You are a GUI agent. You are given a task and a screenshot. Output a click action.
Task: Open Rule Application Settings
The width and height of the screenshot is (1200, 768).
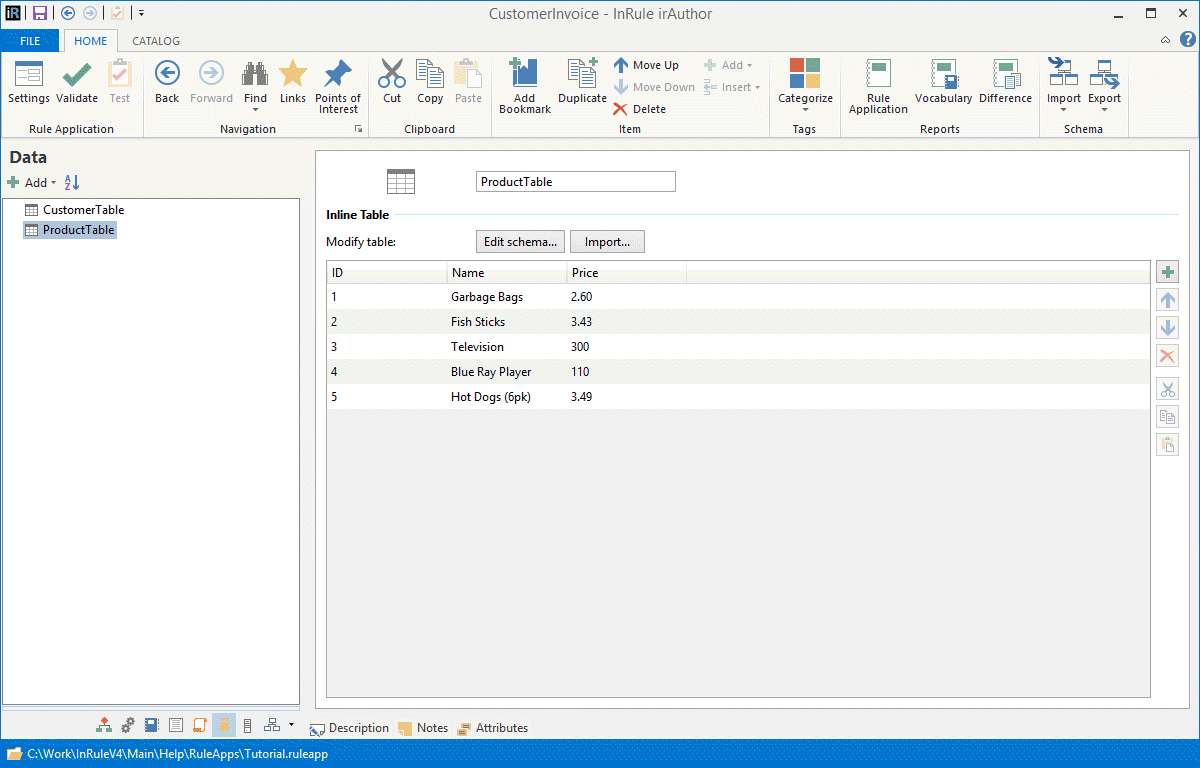[x=29, y=76]
